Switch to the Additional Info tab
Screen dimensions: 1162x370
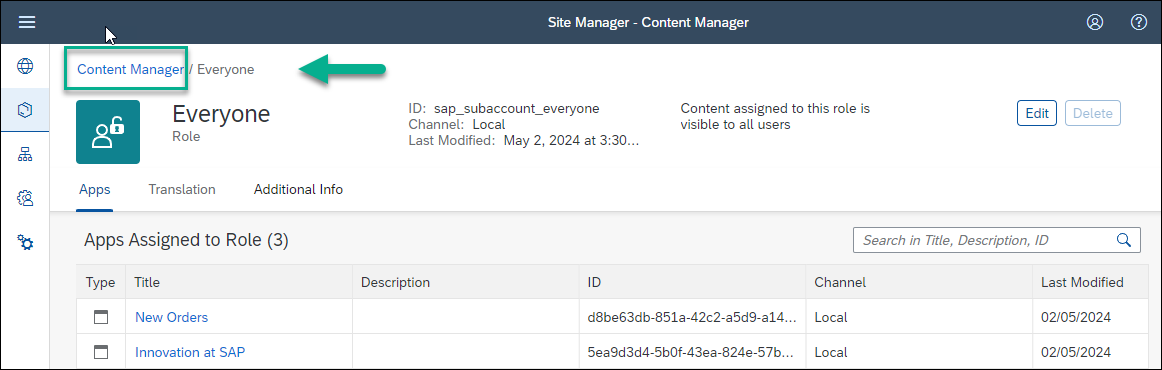pos(299,190)
